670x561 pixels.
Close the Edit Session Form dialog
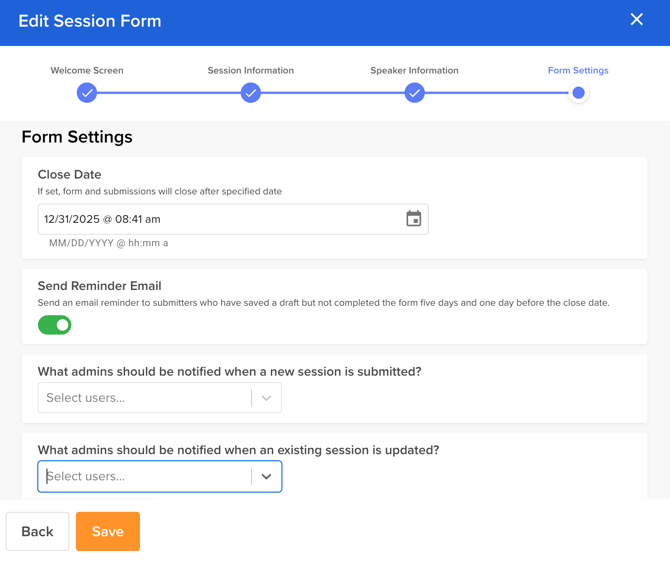click(x=637, y=20)
